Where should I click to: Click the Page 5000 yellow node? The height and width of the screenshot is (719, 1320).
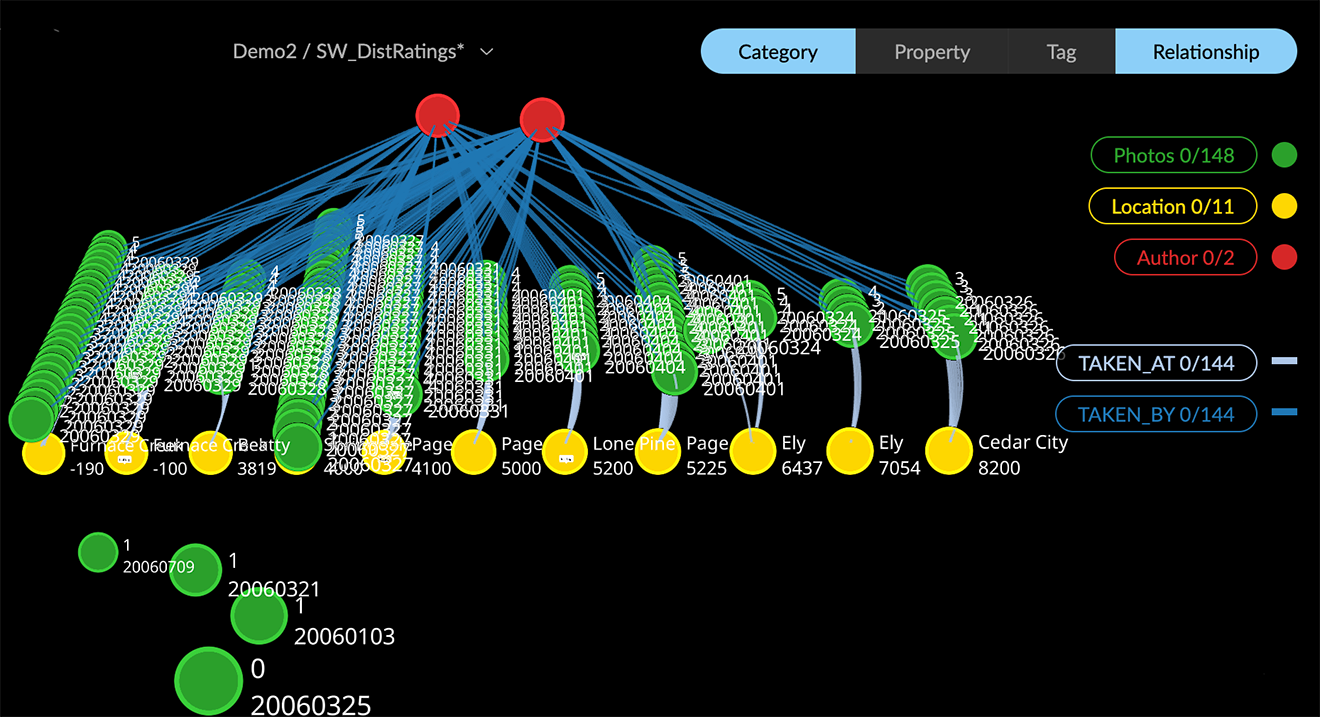coord(473,453)
